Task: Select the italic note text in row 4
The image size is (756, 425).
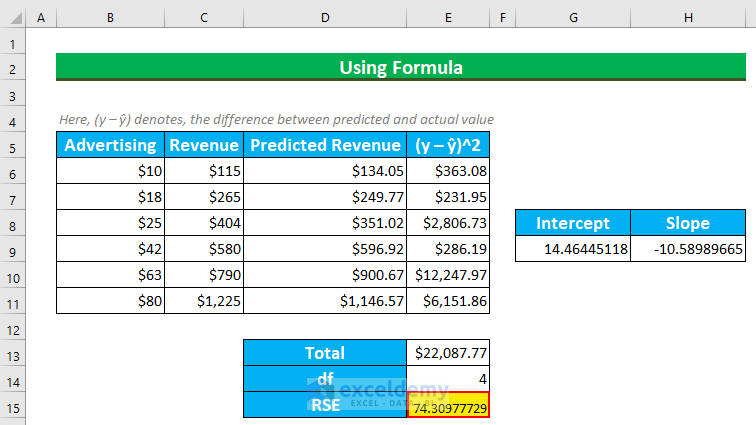Action: (x=275, y=120)
